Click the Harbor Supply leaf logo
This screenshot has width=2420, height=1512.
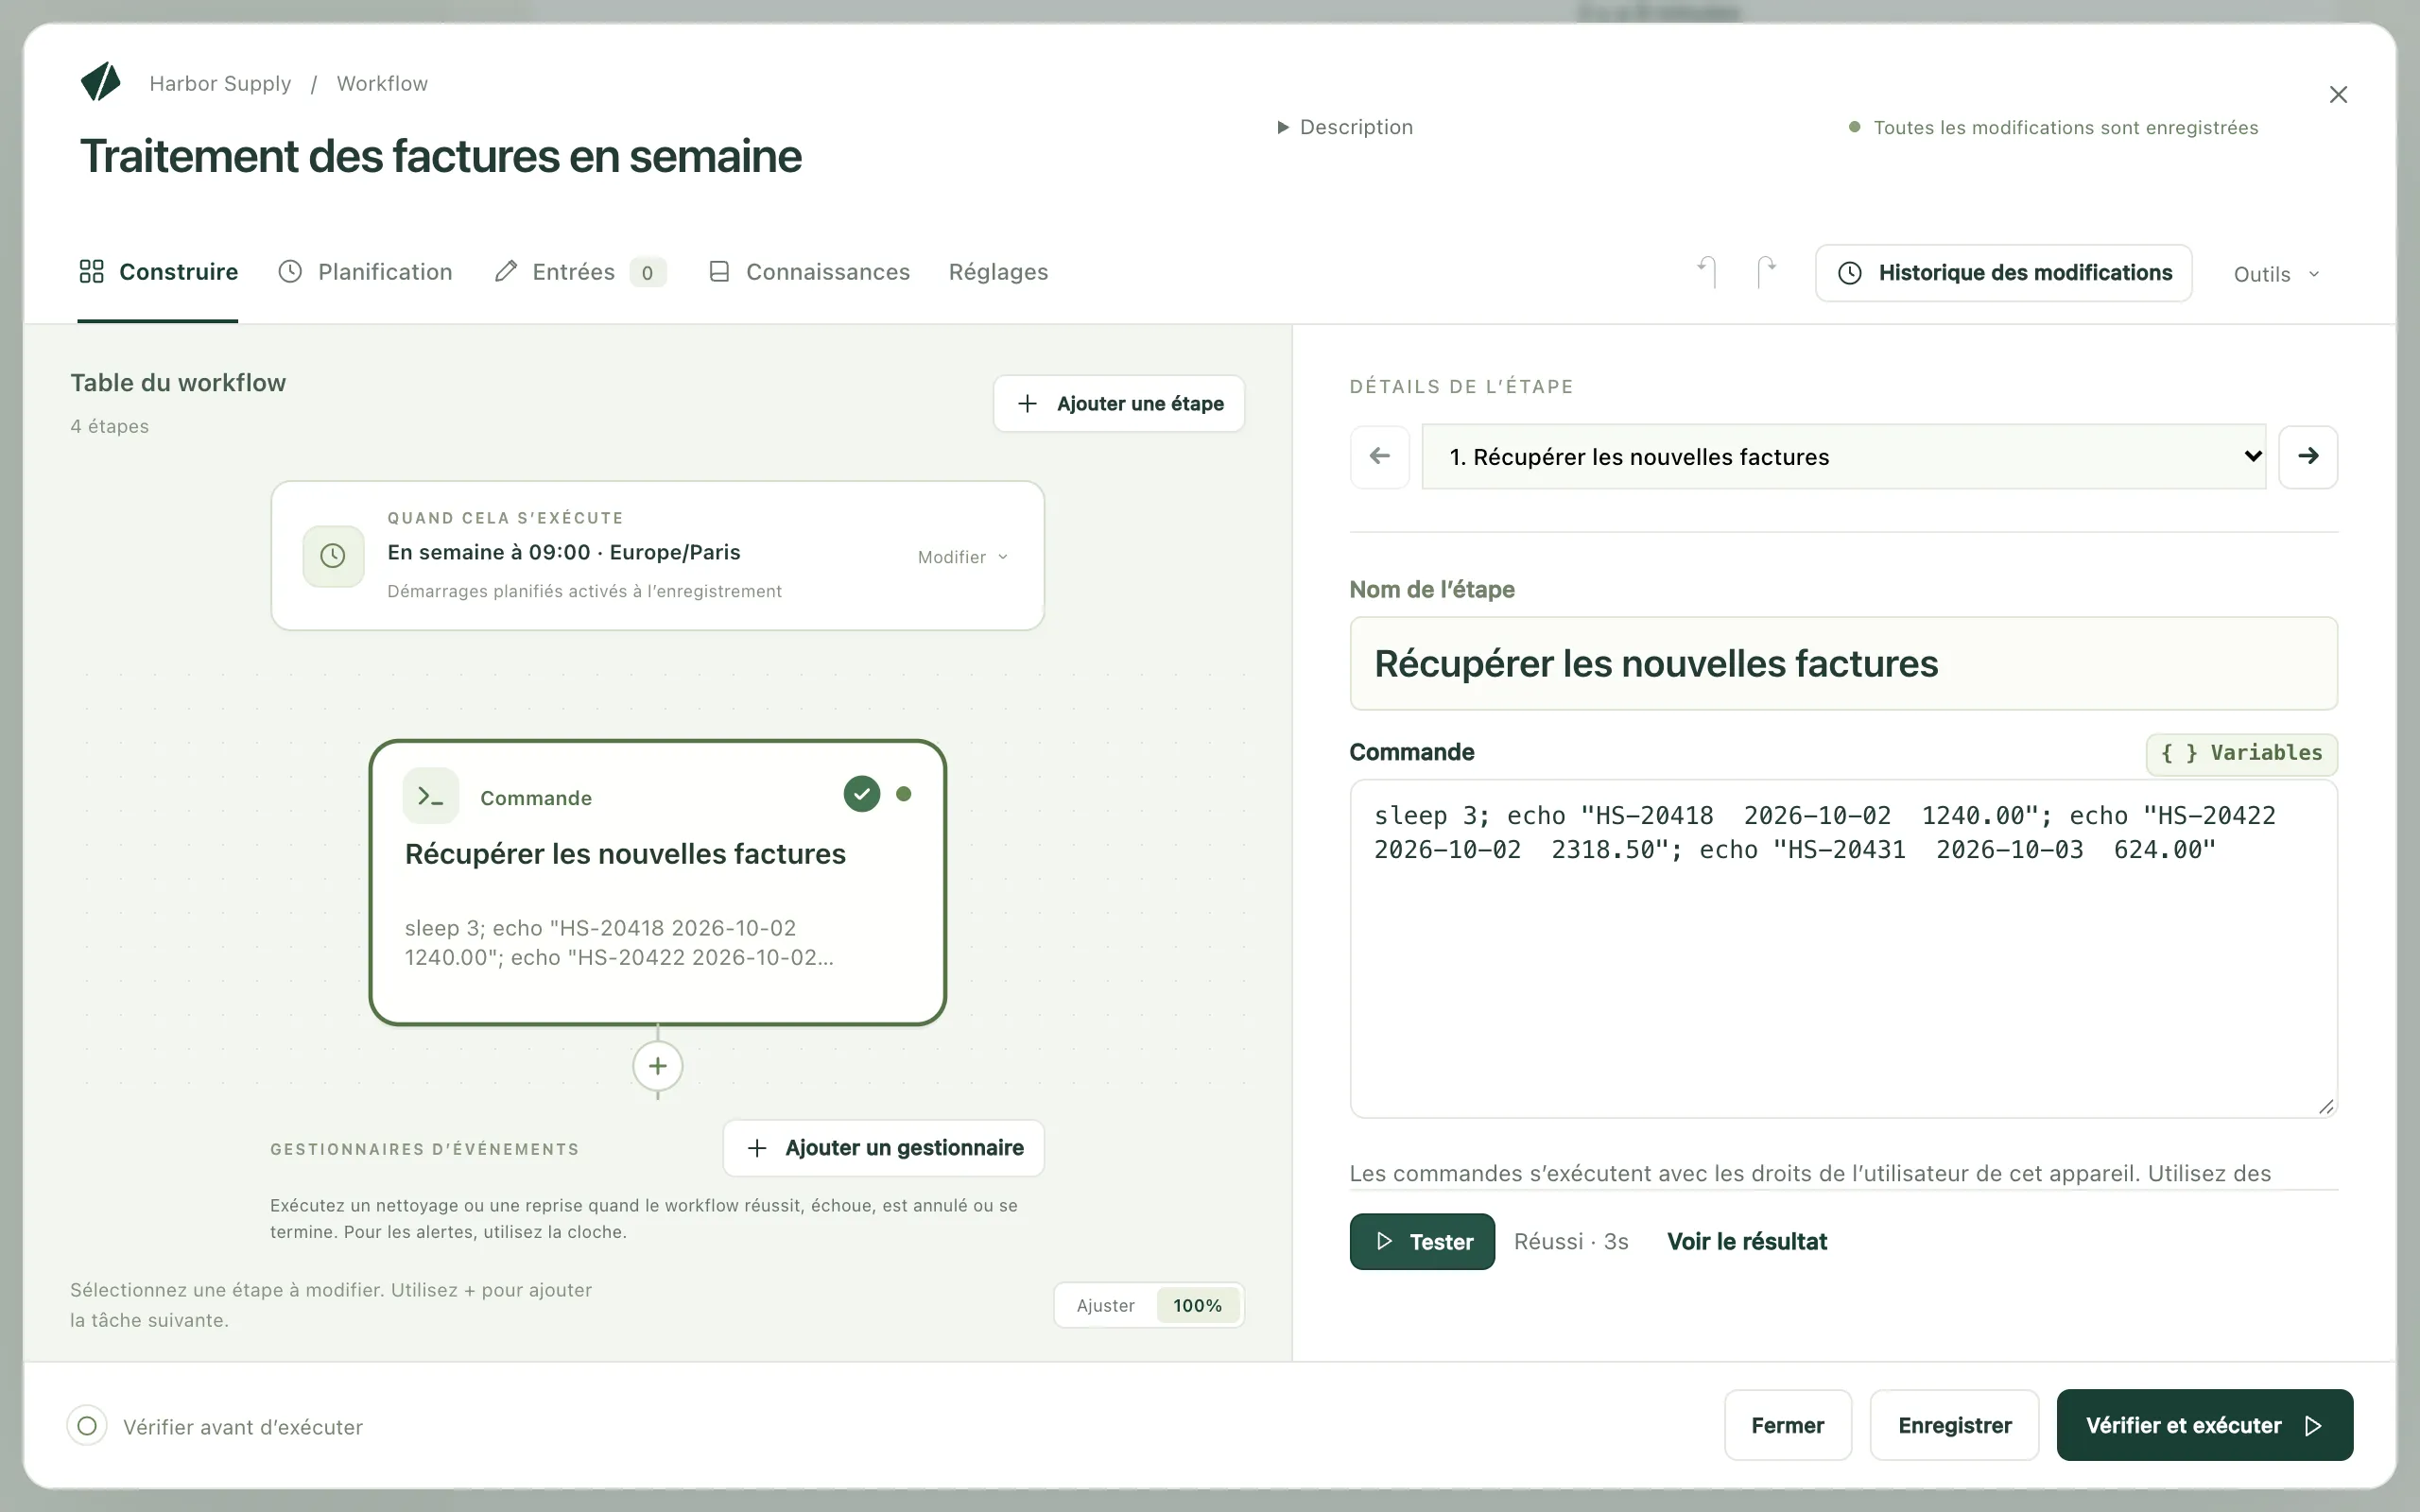pos(101,82)
